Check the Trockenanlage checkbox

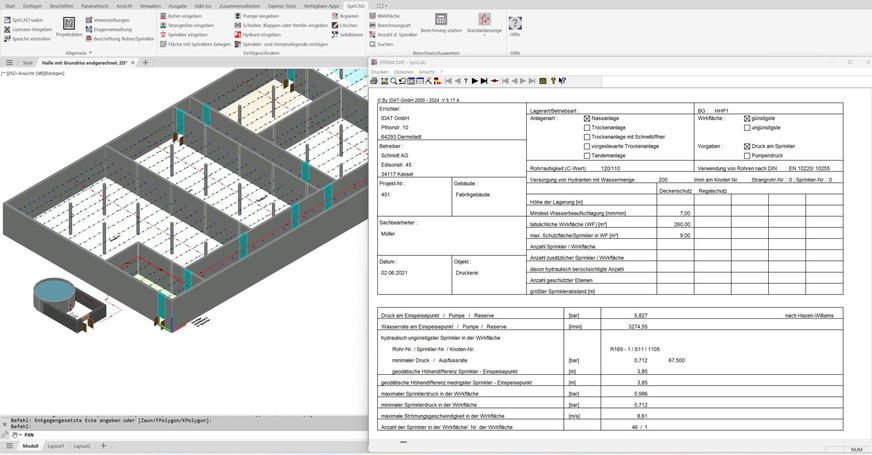click(587, 128)
